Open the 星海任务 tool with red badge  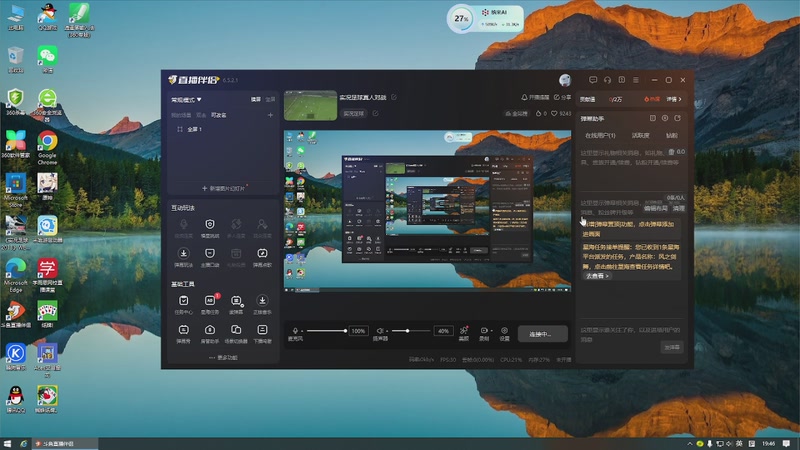(210, 304)
